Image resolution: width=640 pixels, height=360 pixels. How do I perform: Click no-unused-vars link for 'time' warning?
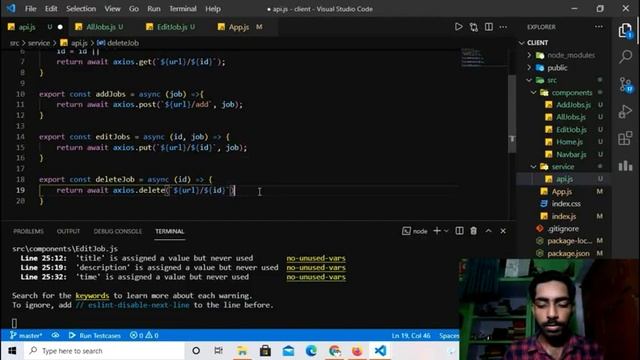[x=316, y=277]
